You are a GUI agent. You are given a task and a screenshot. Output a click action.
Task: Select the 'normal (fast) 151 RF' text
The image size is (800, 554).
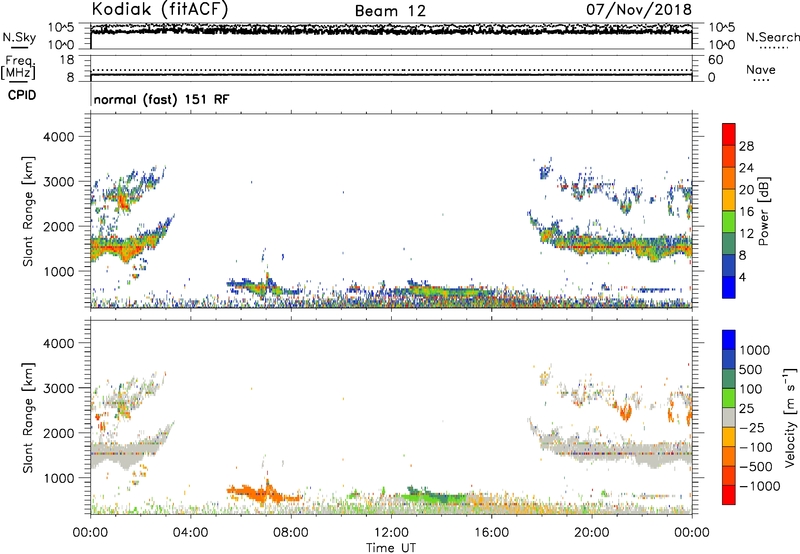pyautogui.click(x=161, y=99)
